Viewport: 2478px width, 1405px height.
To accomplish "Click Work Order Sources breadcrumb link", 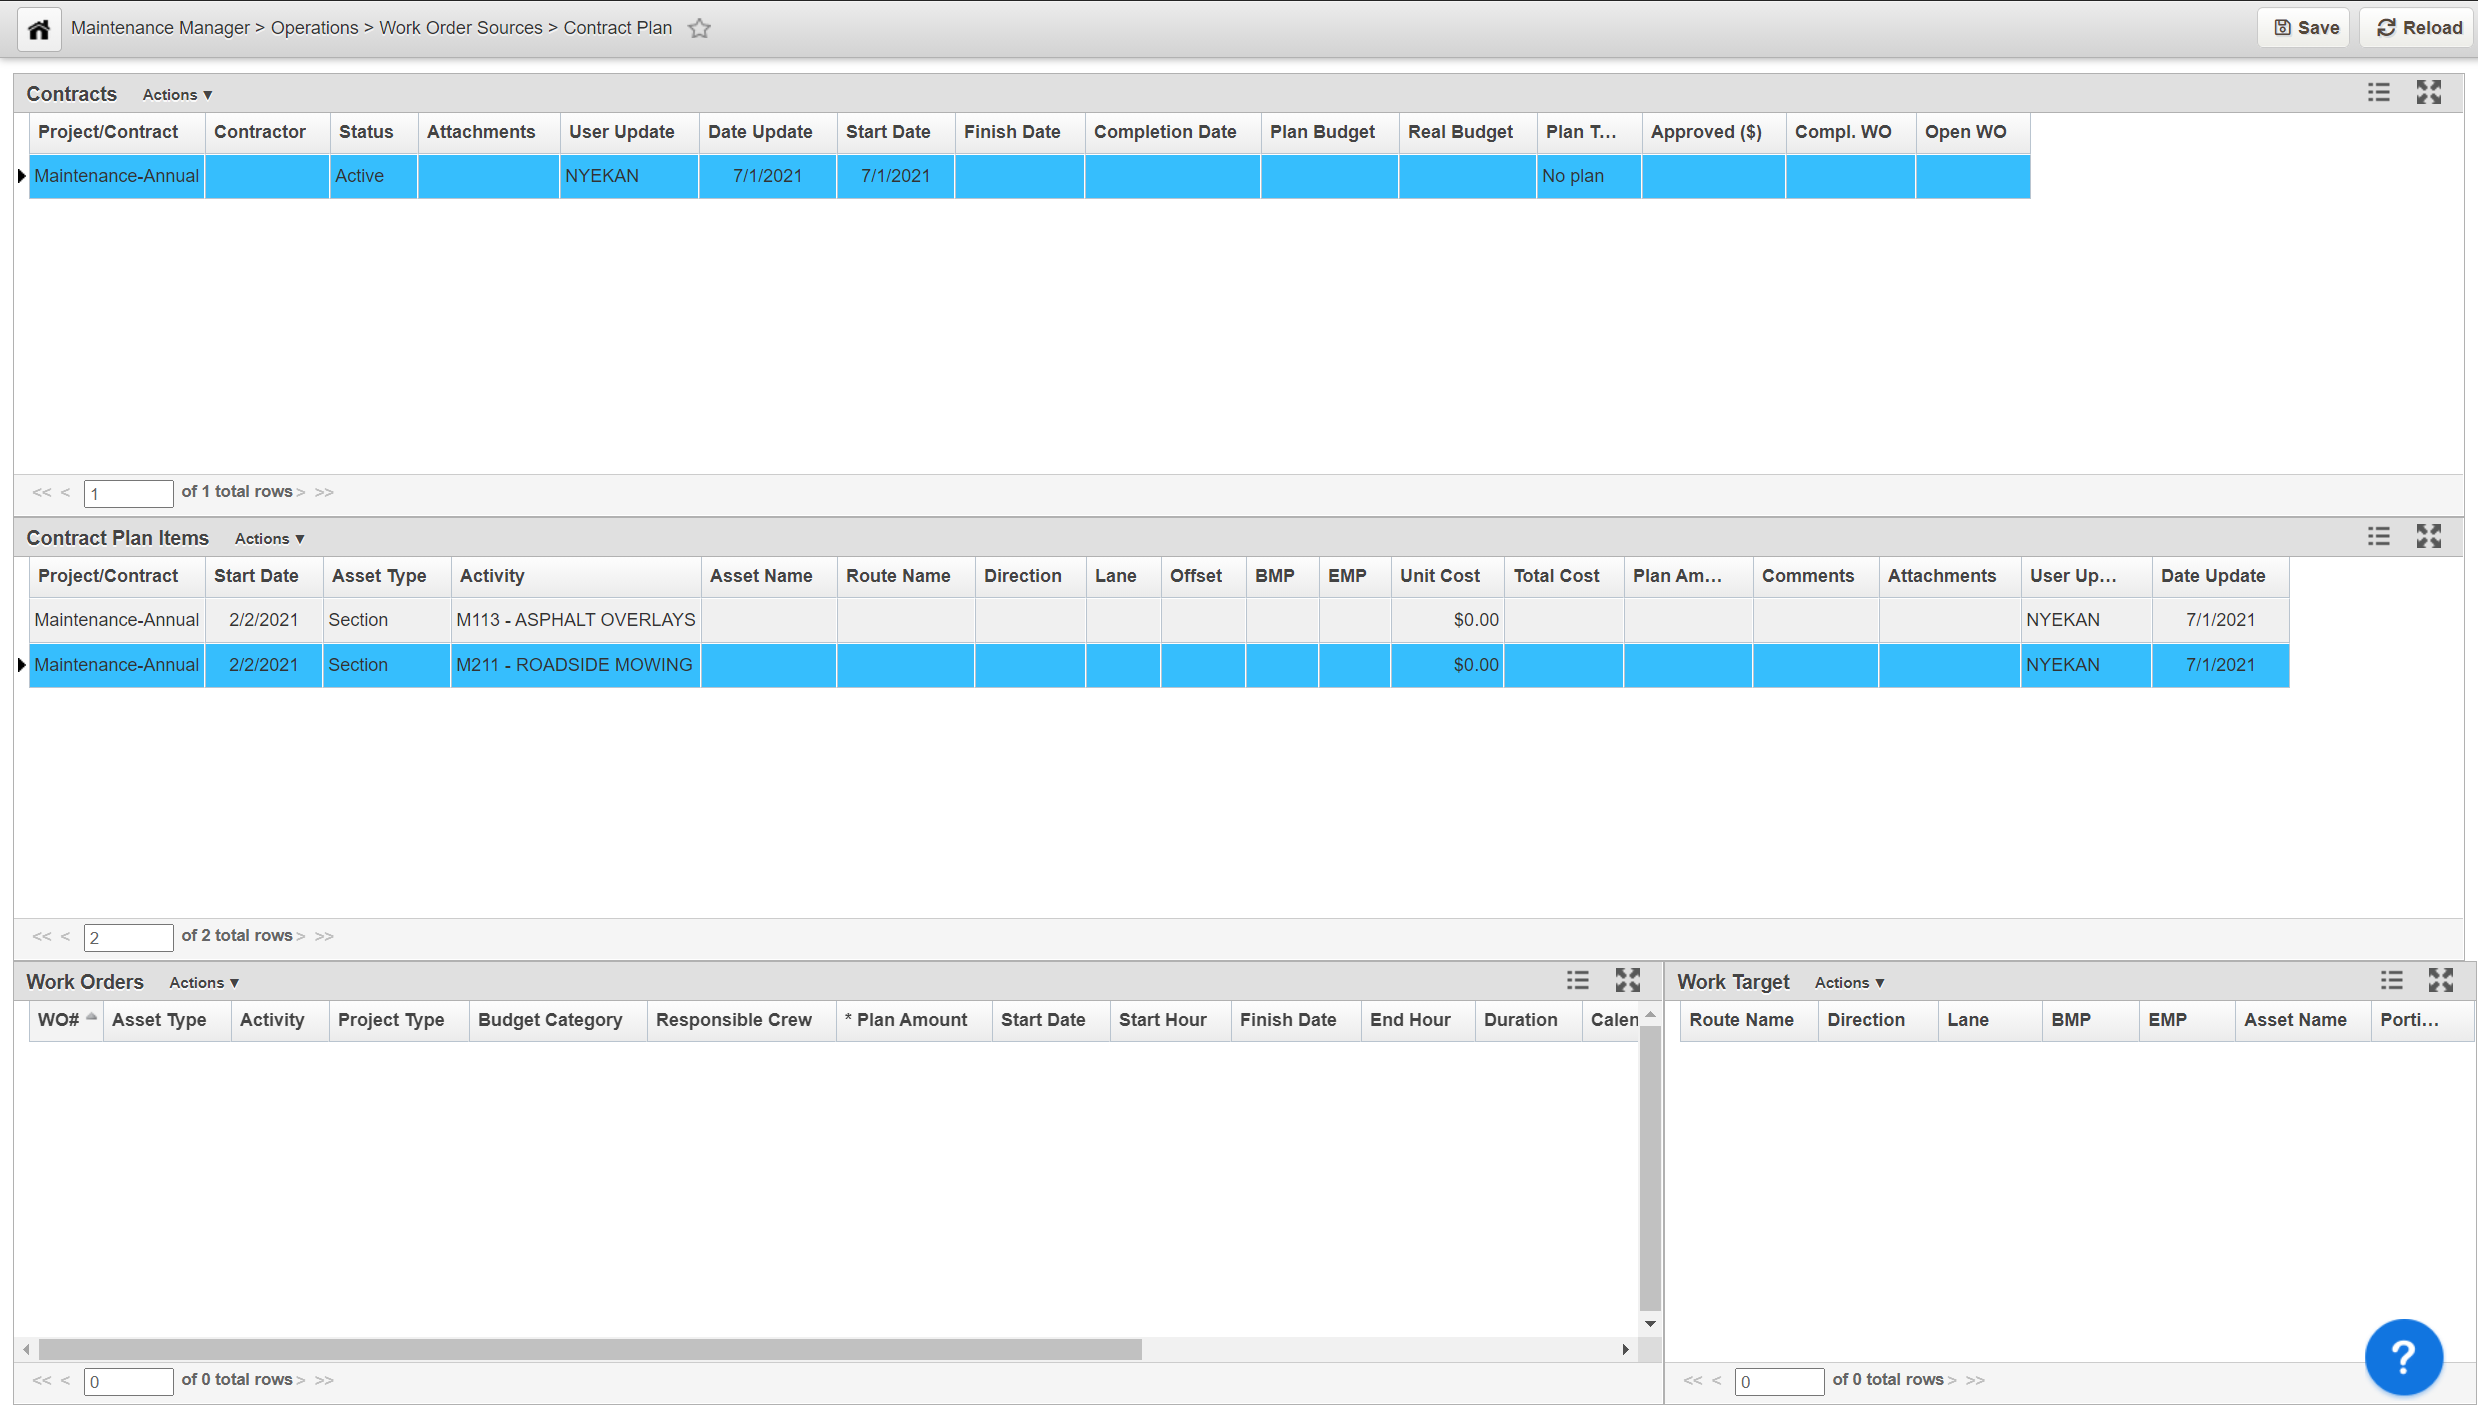I will 460,28.
